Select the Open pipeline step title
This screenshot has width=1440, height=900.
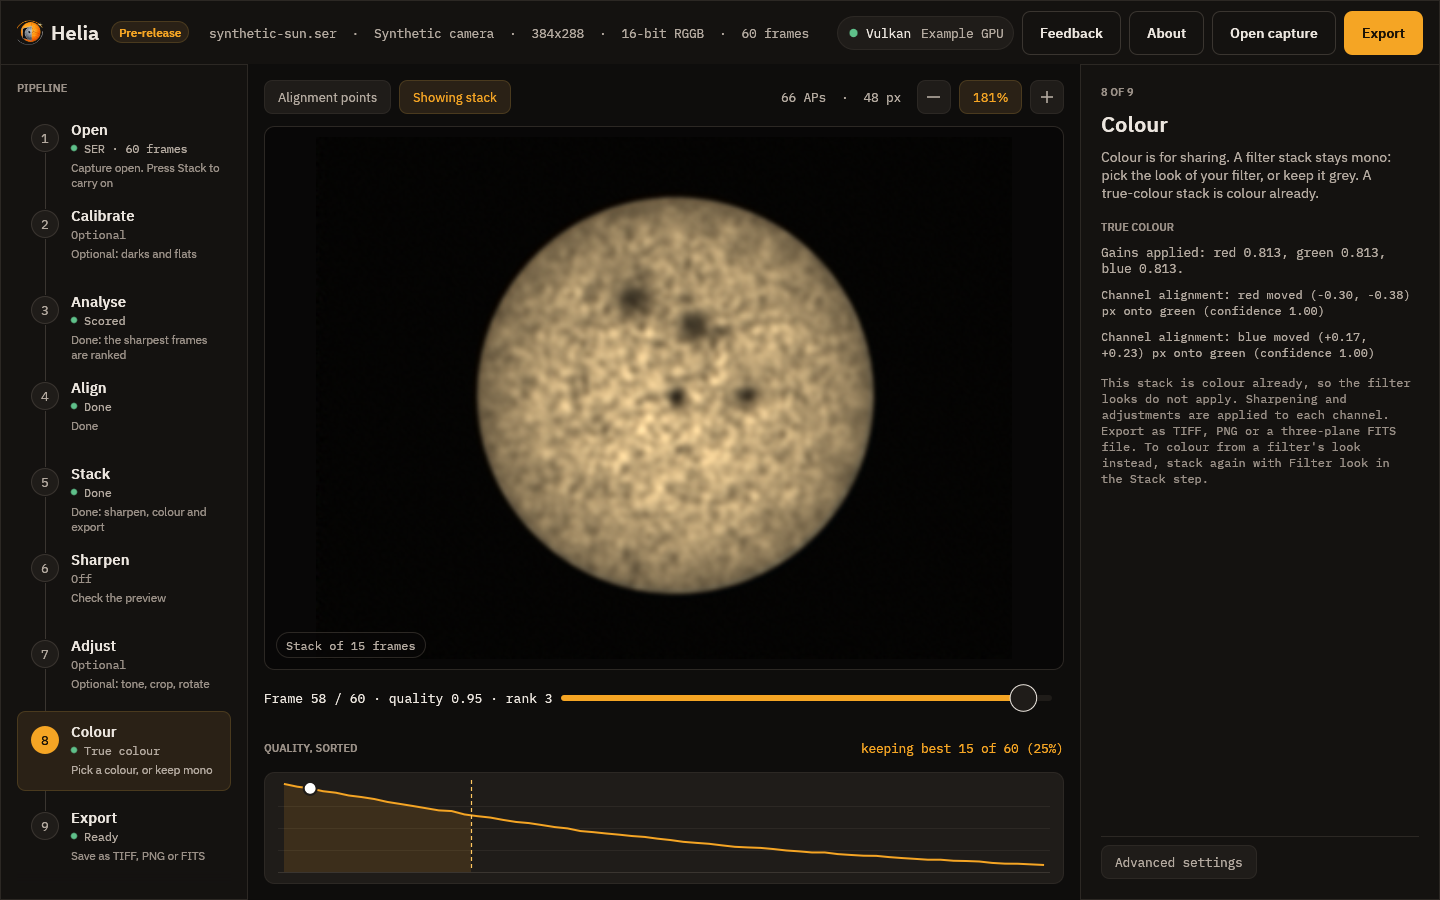[x=89, y=130]
